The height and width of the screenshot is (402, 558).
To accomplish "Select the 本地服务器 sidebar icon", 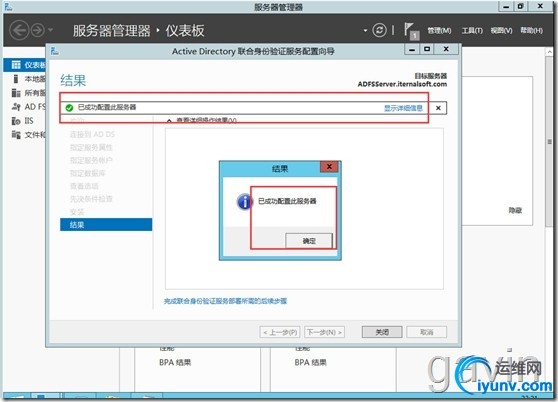I will [x=16, y=79].
